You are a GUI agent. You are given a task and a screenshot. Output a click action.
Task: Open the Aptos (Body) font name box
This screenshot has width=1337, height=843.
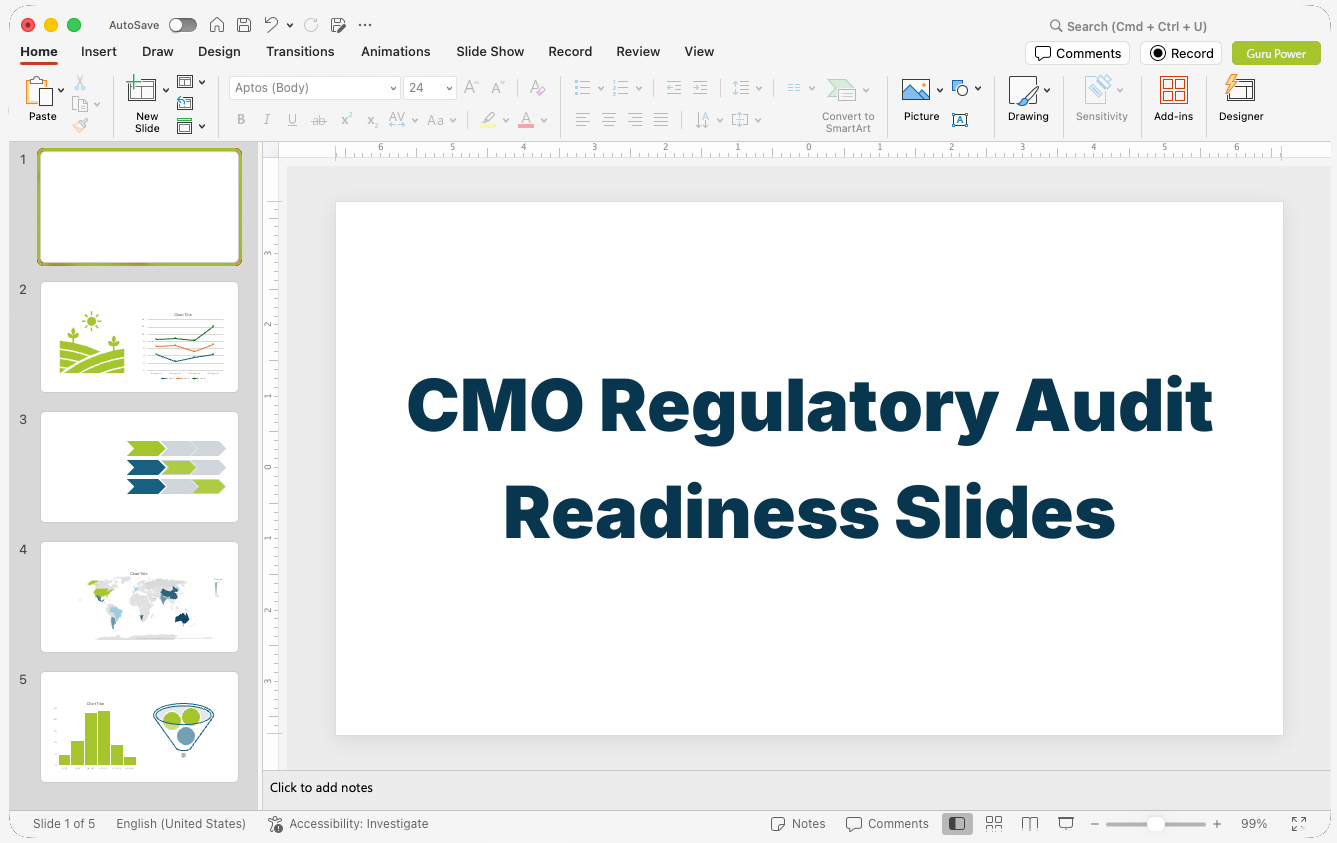(315, 88)
